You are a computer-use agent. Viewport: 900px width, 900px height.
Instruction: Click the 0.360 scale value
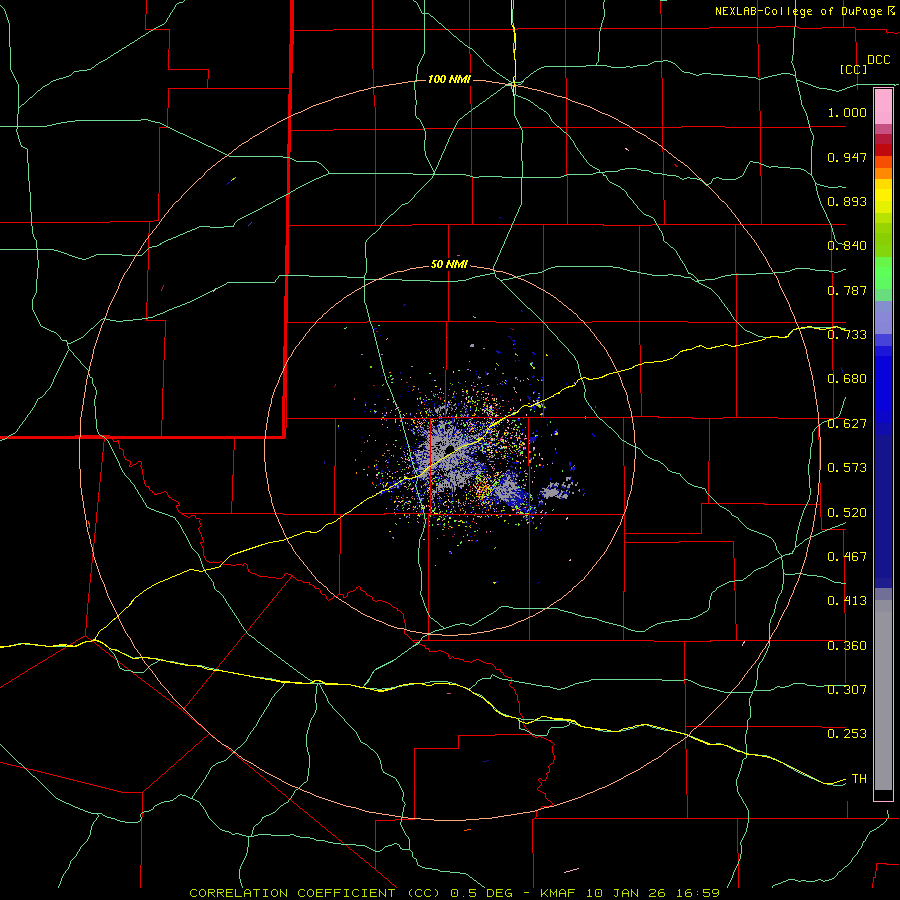(847, 646)
